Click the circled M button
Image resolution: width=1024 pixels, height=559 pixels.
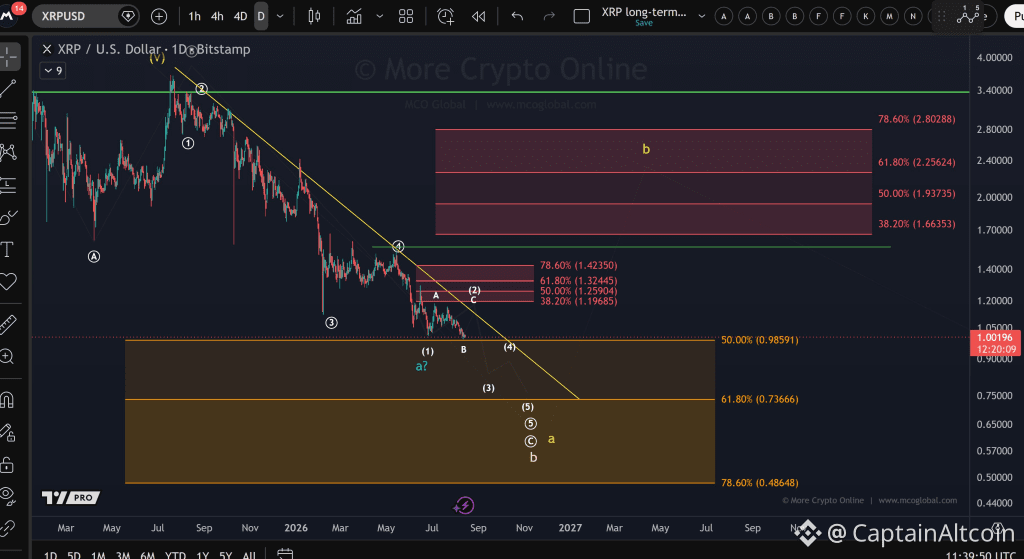click(x=889, y=16)
